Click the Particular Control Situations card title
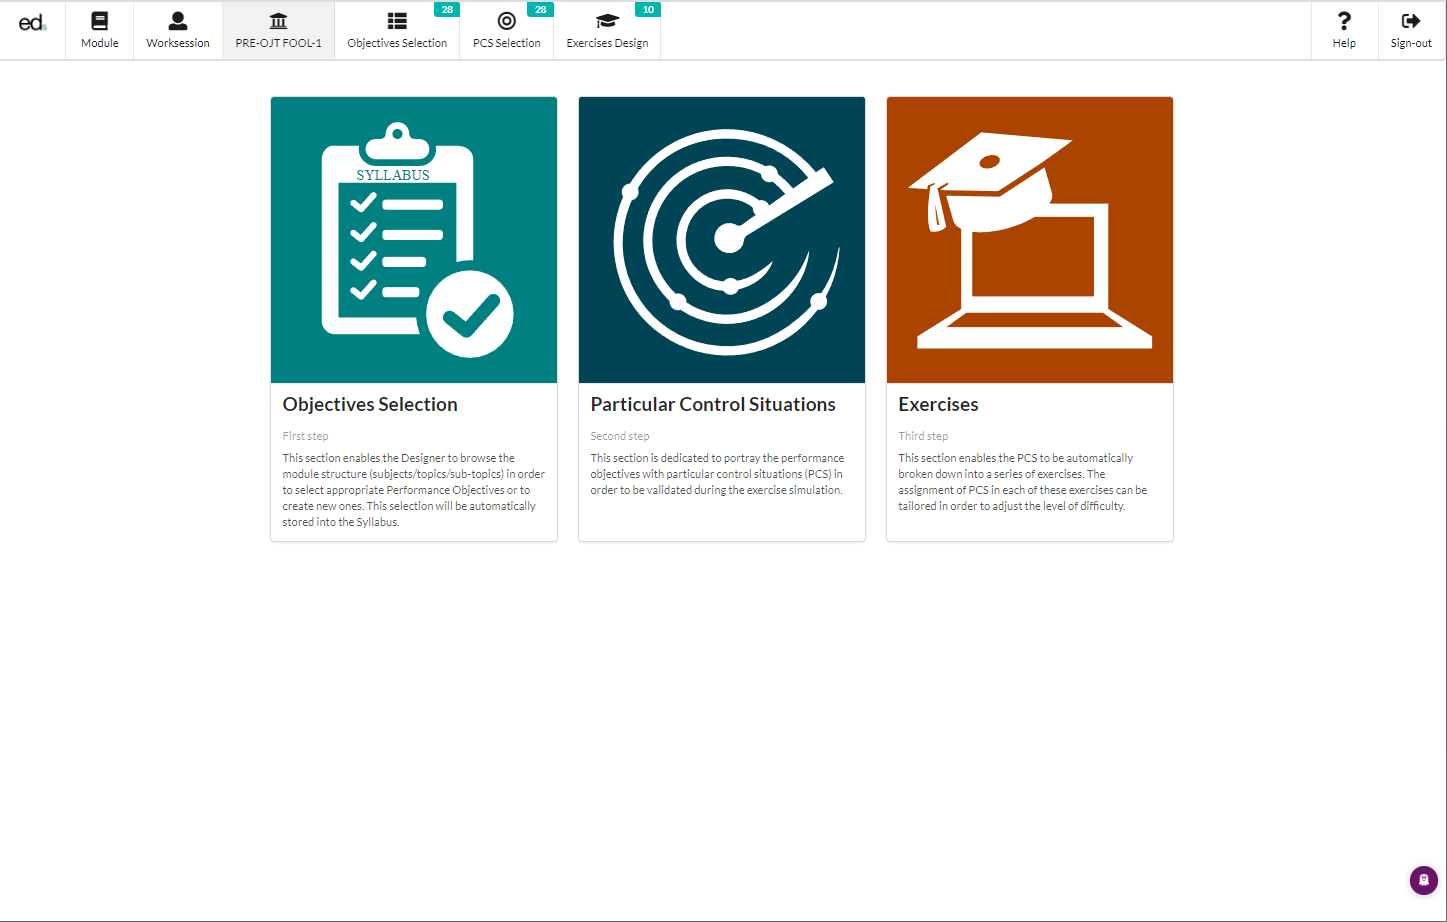 click(713, 404)
